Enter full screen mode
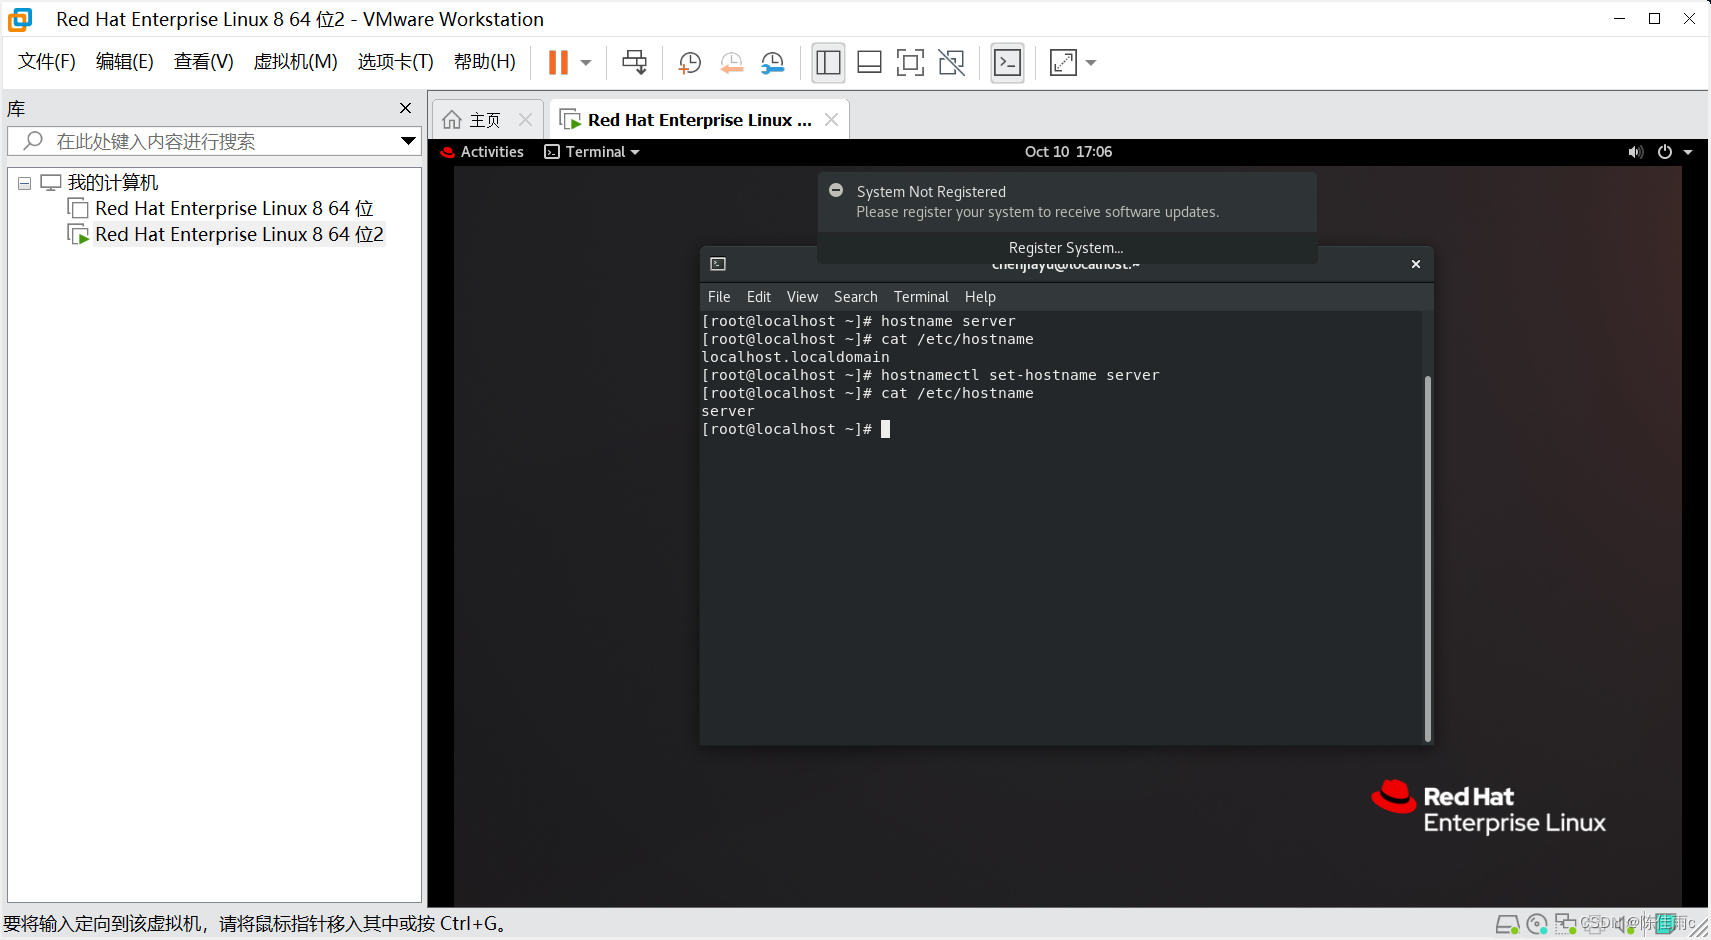Screen dimensions: 1711x940 coord(910,62)
